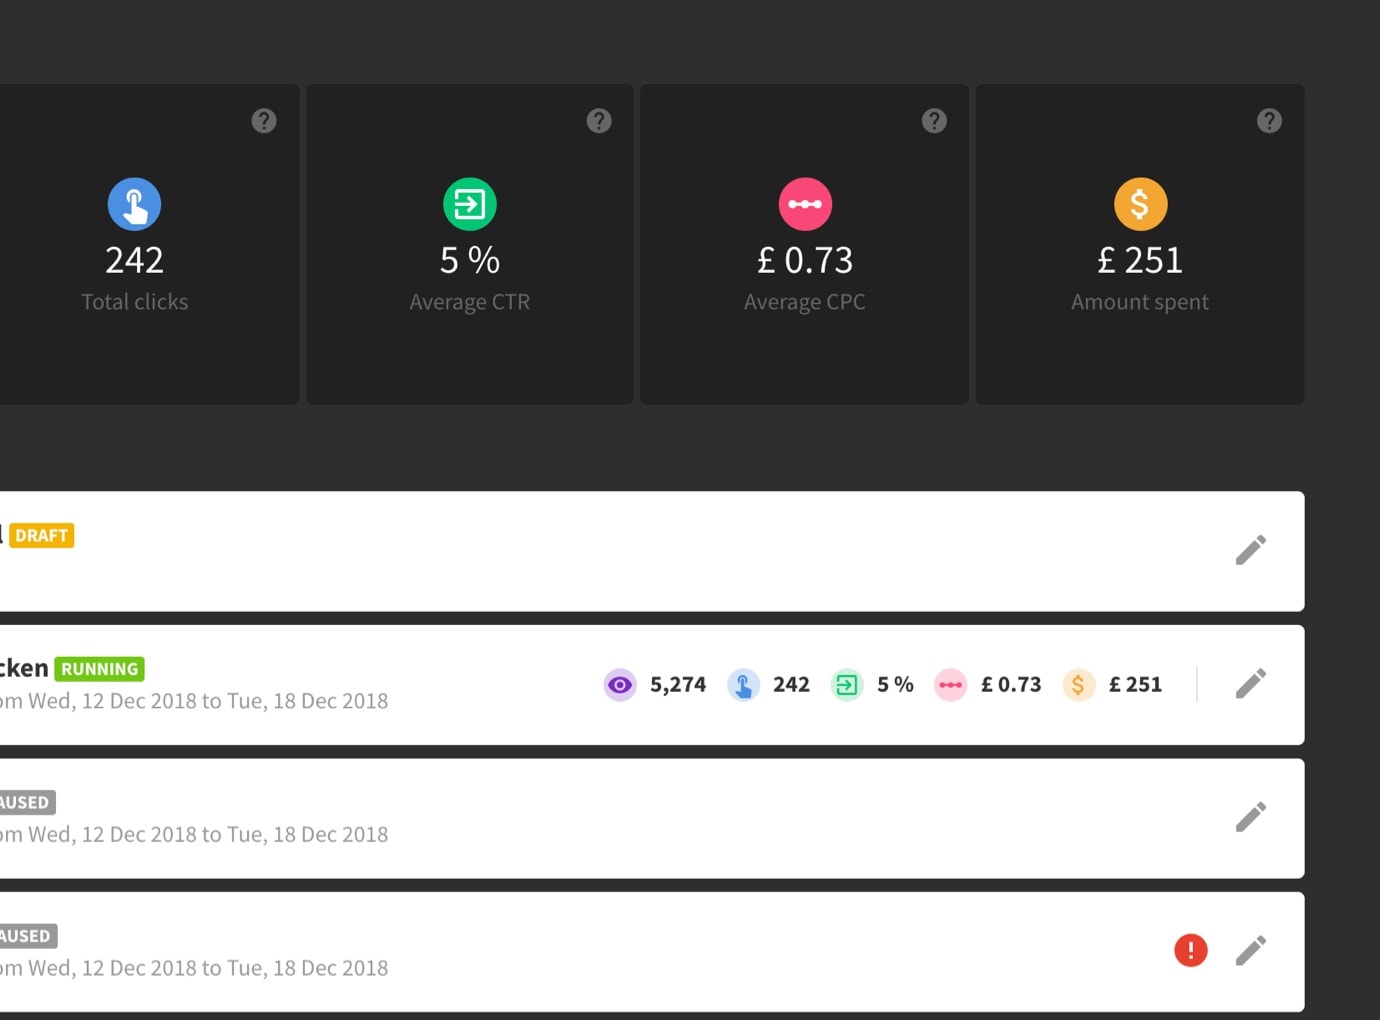Open help for Total clicks card
The width and height of the screenshot is (1380, 1020).
click(x=264, y=121)
